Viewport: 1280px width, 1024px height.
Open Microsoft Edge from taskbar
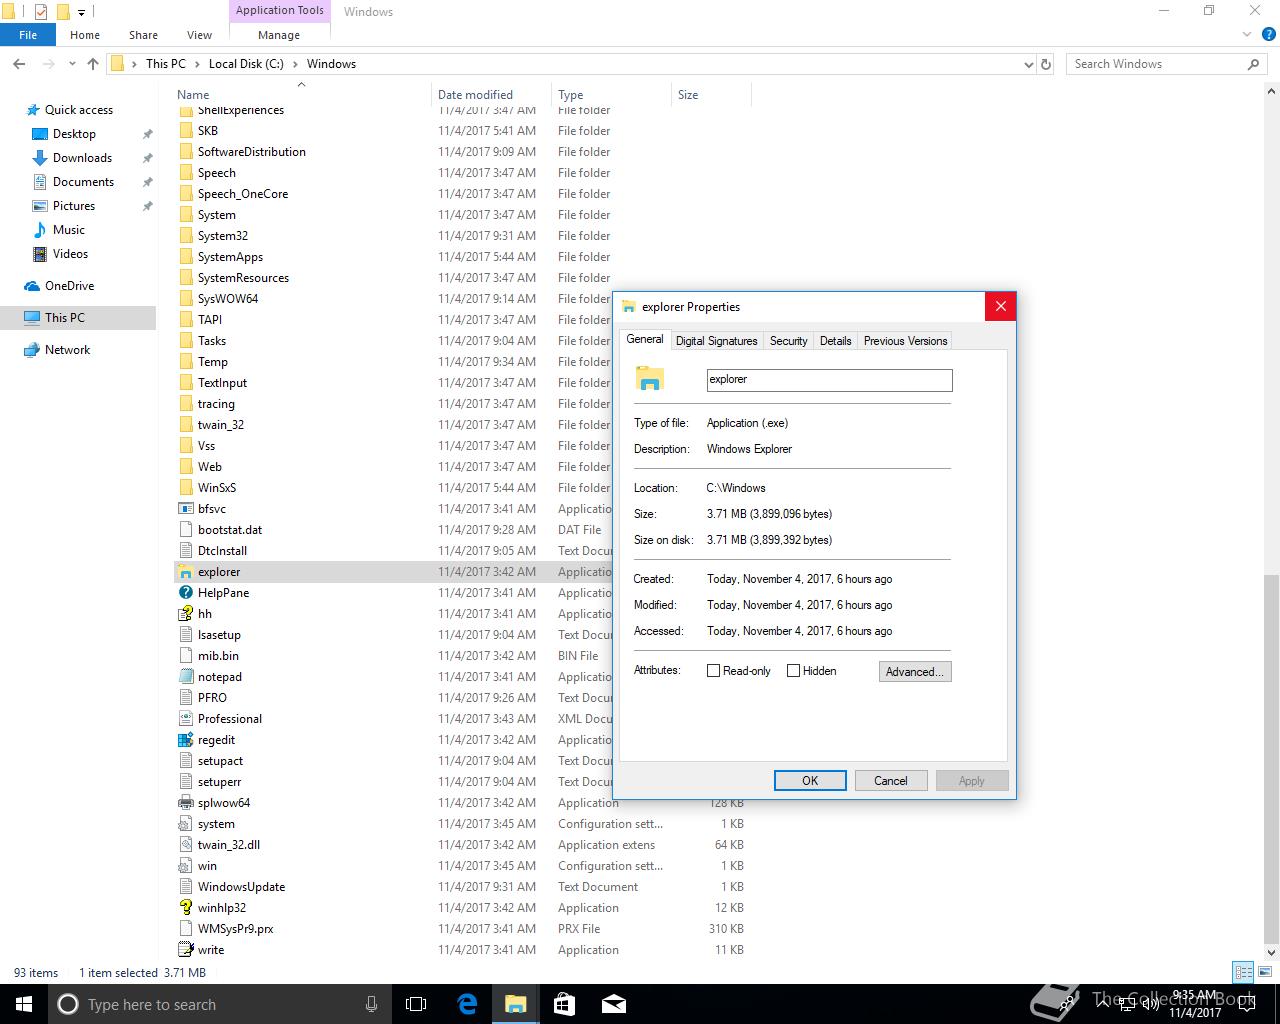tap(467, 1004)
